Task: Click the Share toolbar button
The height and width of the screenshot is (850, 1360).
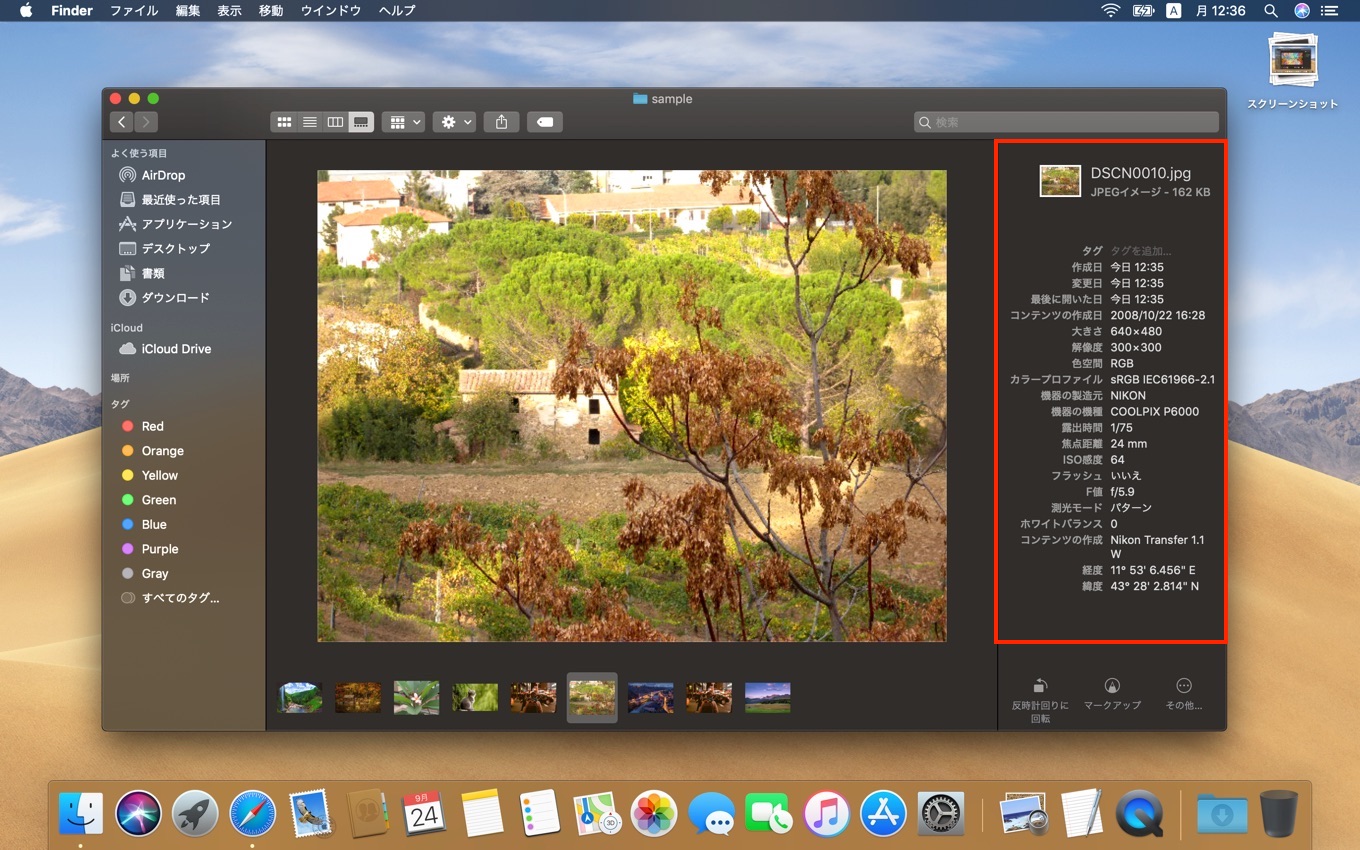Action: (x=501, y=122)
